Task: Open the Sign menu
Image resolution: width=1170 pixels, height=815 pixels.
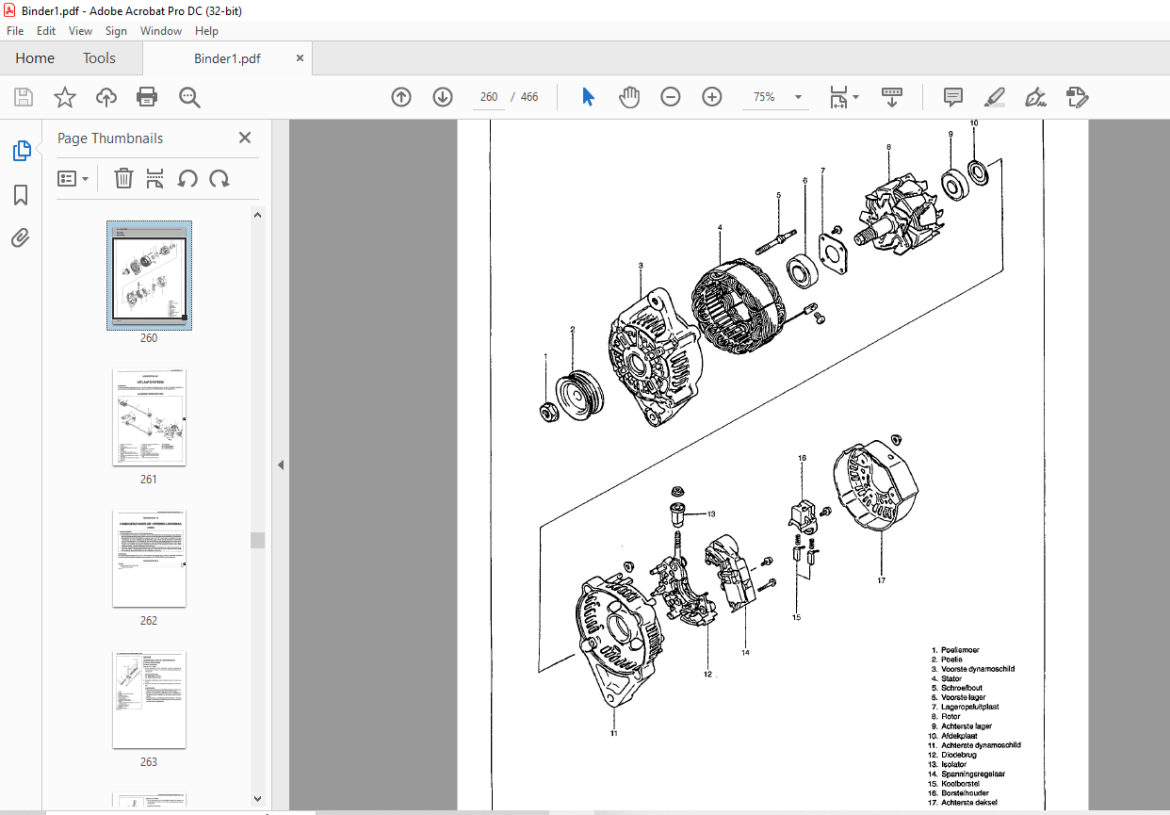Action: [116, 31]
